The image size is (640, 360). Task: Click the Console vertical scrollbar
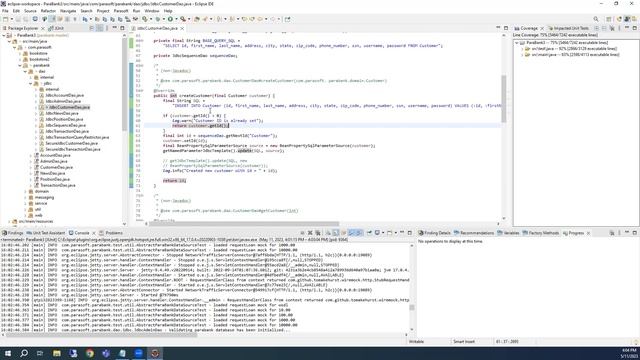[x=411, y=307]
